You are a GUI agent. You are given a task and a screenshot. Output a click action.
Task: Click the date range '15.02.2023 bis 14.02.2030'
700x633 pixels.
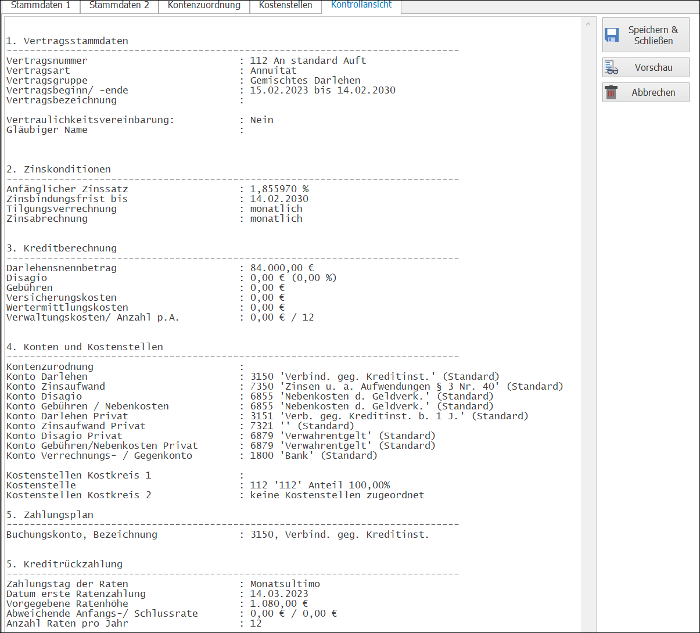click(323, 90)
